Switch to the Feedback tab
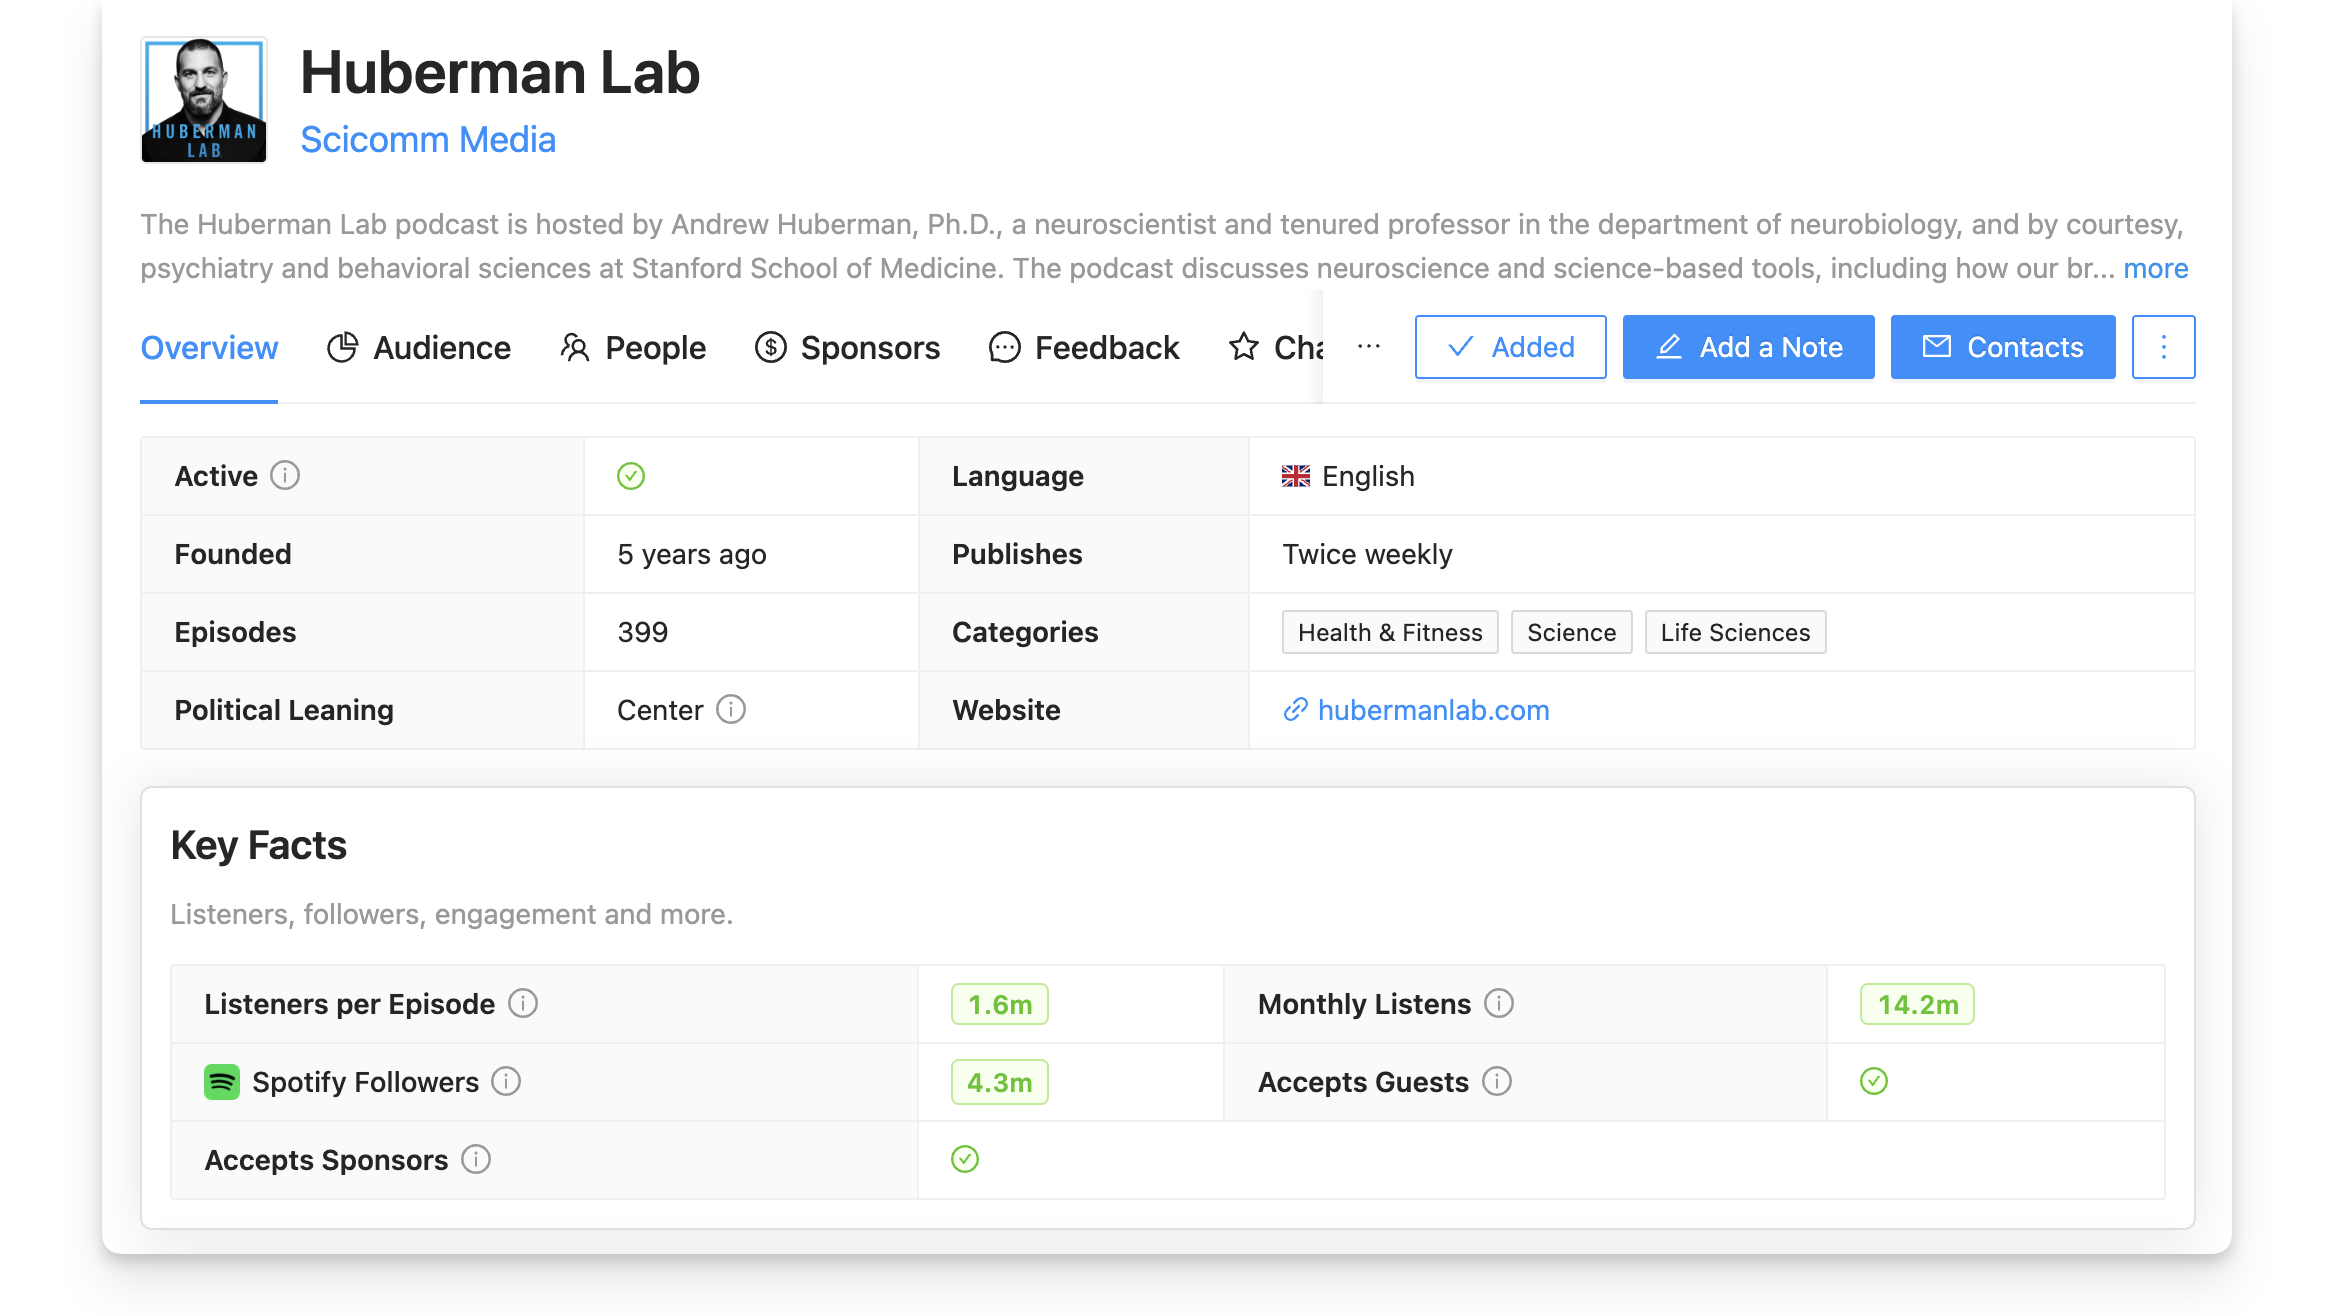Viewport: 2334px width, 1316px height. click(1085, 347)
